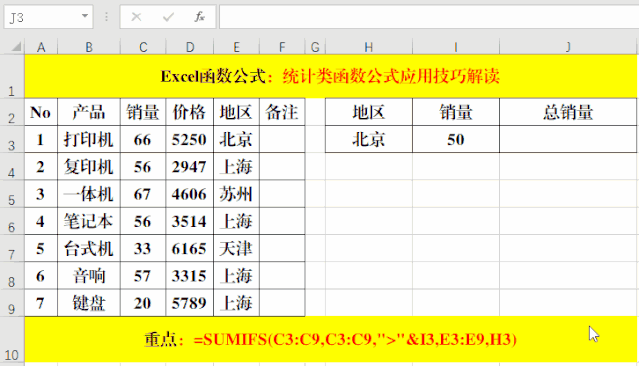Image resolution: width=639 pixels, height=366 pixels.
Task: Click the sales value 33 cell
Action: (x=143, y=249)
